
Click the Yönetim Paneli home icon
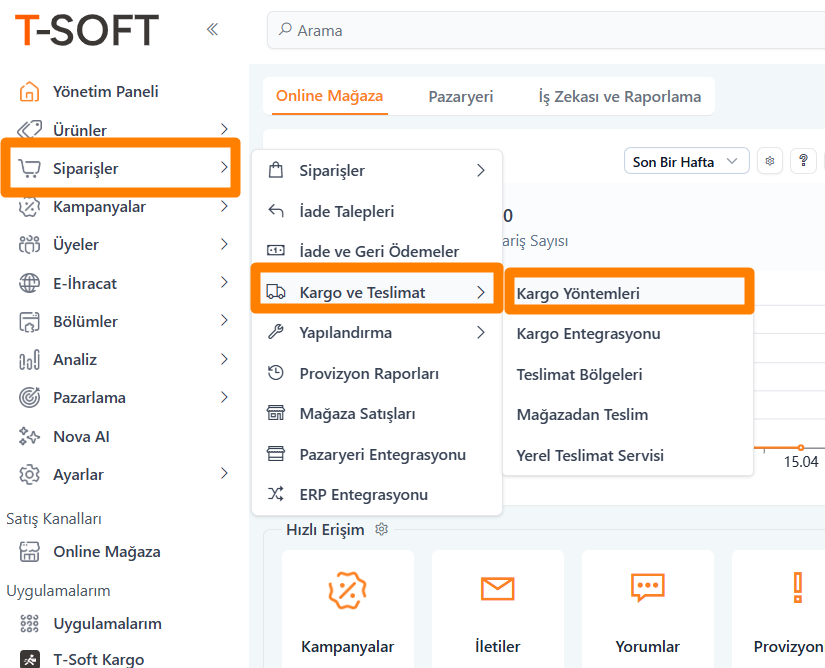pyautogui.click(x=30, y=92)
